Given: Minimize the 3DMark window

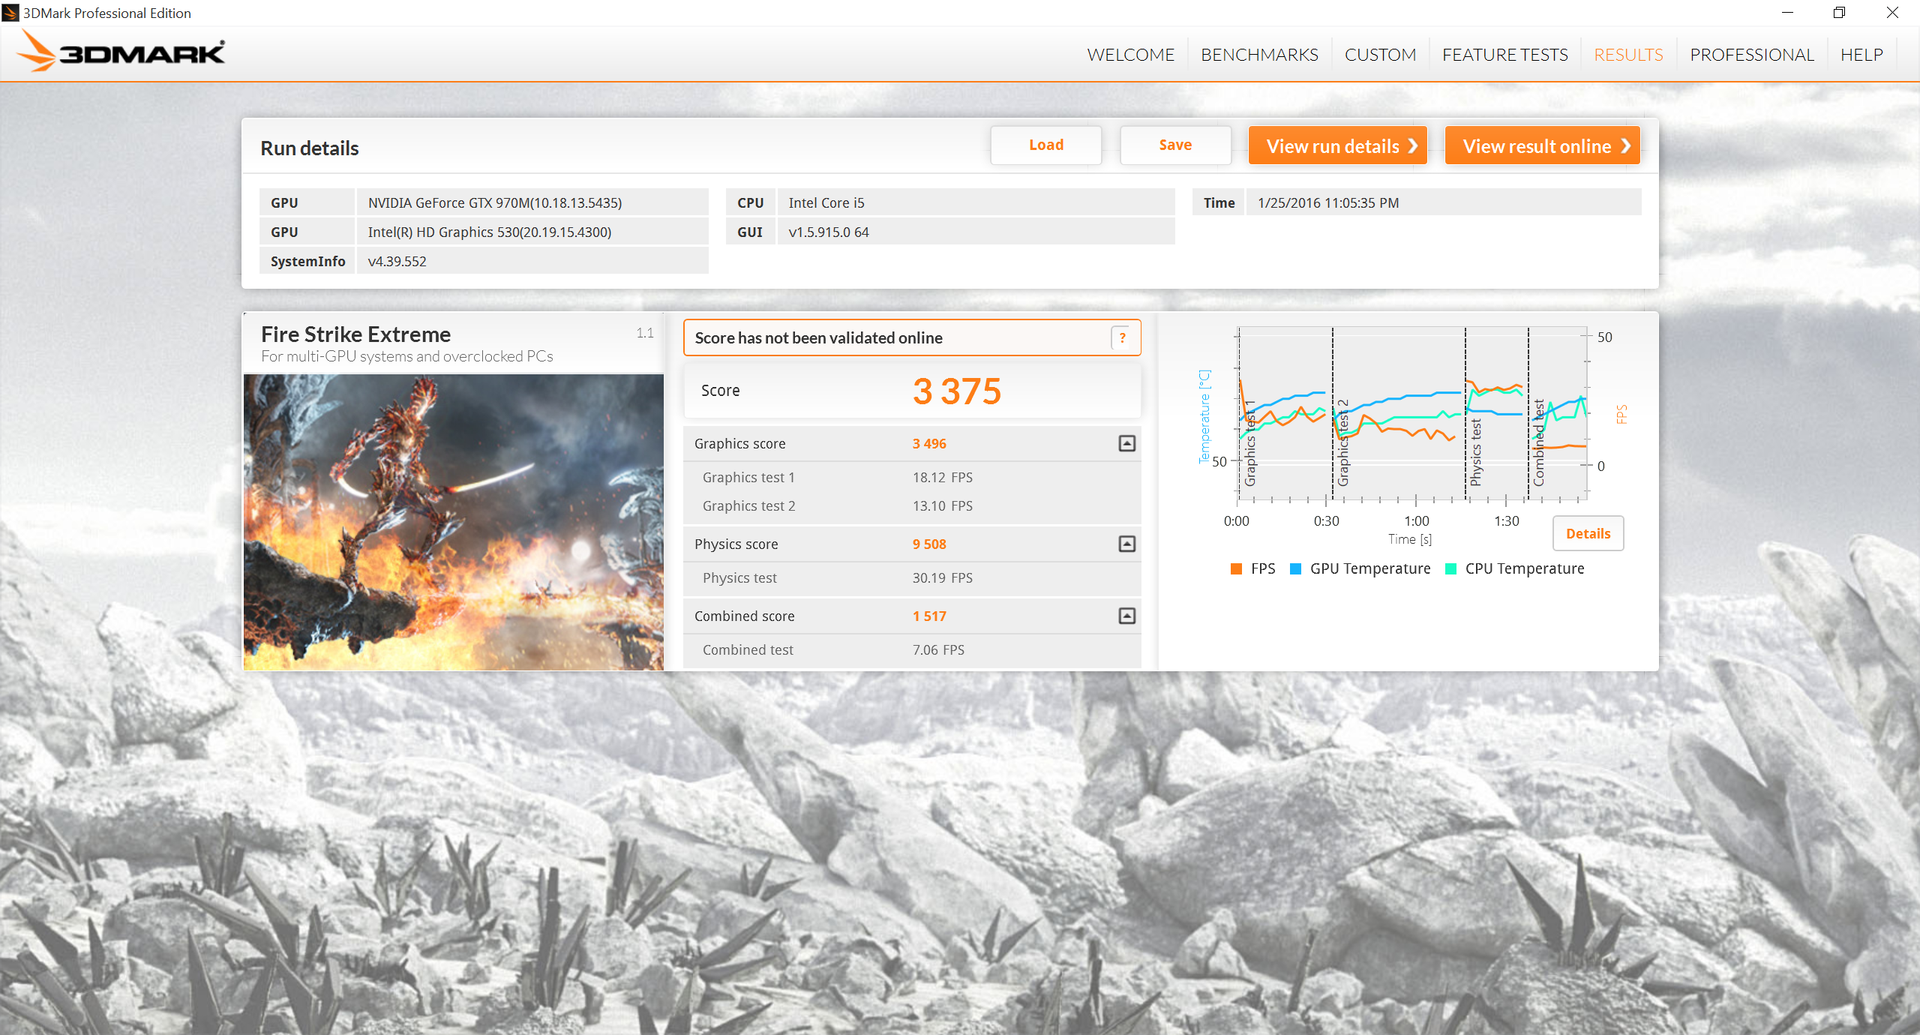Looking at the screenshot, I should (1787, 13).
